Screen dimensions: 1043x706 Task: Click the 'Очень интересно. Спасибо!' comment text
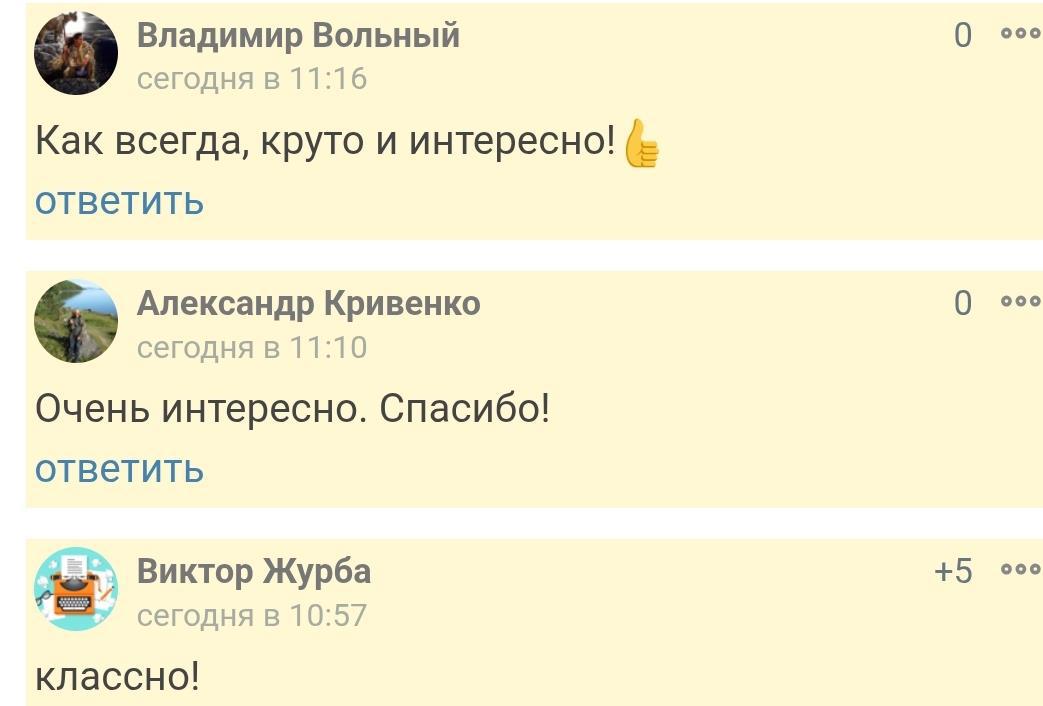[x=292, y=409]
